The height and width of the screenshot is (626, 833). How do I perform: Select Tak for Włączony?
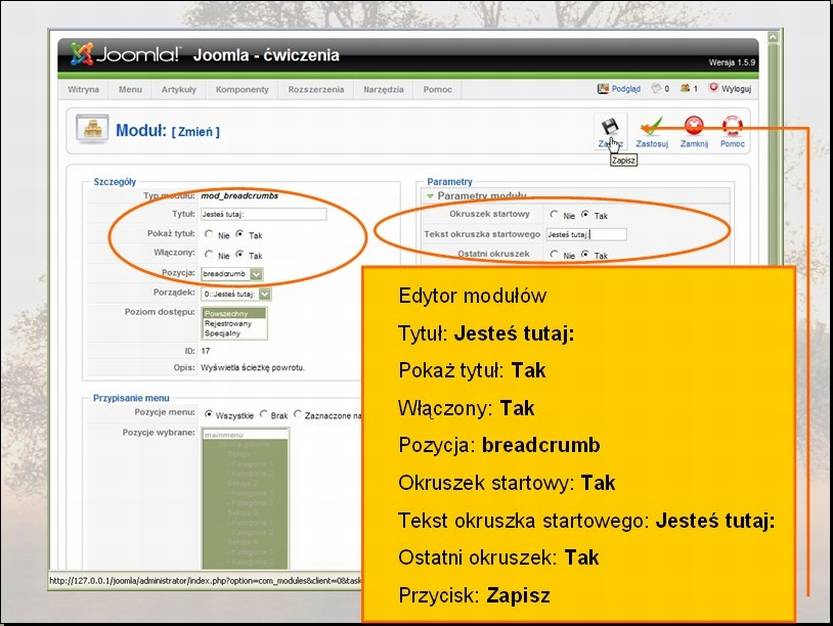240,255
